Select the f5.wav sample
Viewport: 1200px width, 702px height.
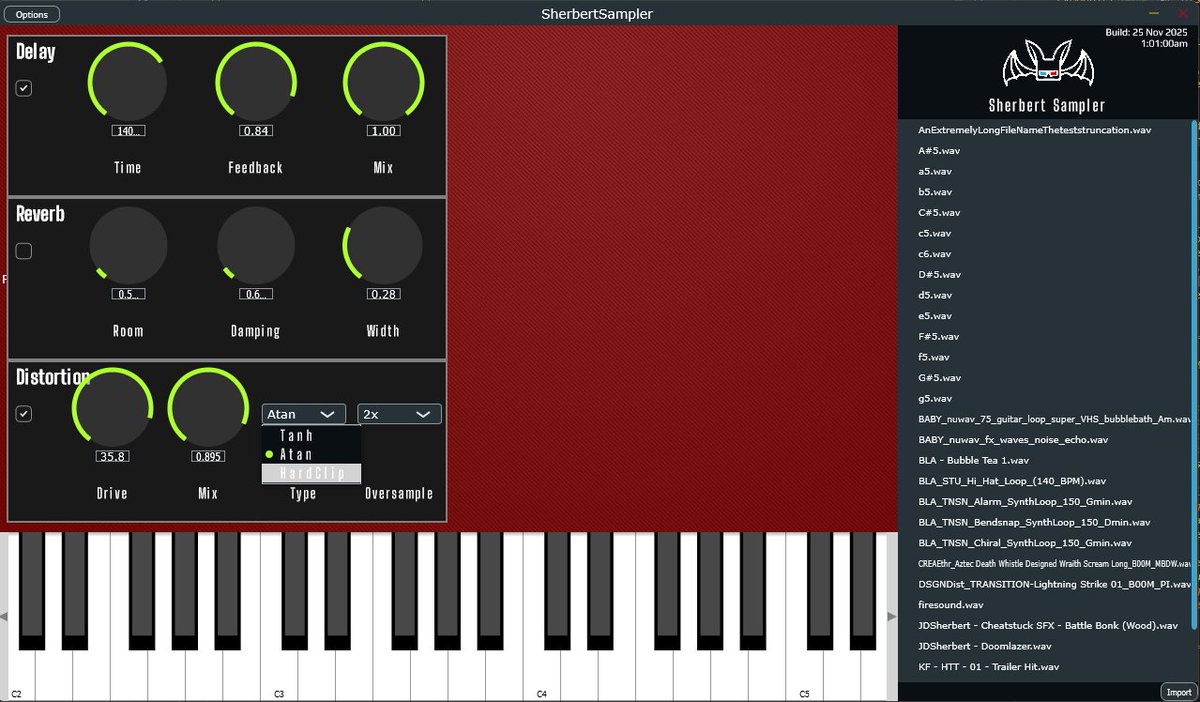click(x=1045, y=357)
